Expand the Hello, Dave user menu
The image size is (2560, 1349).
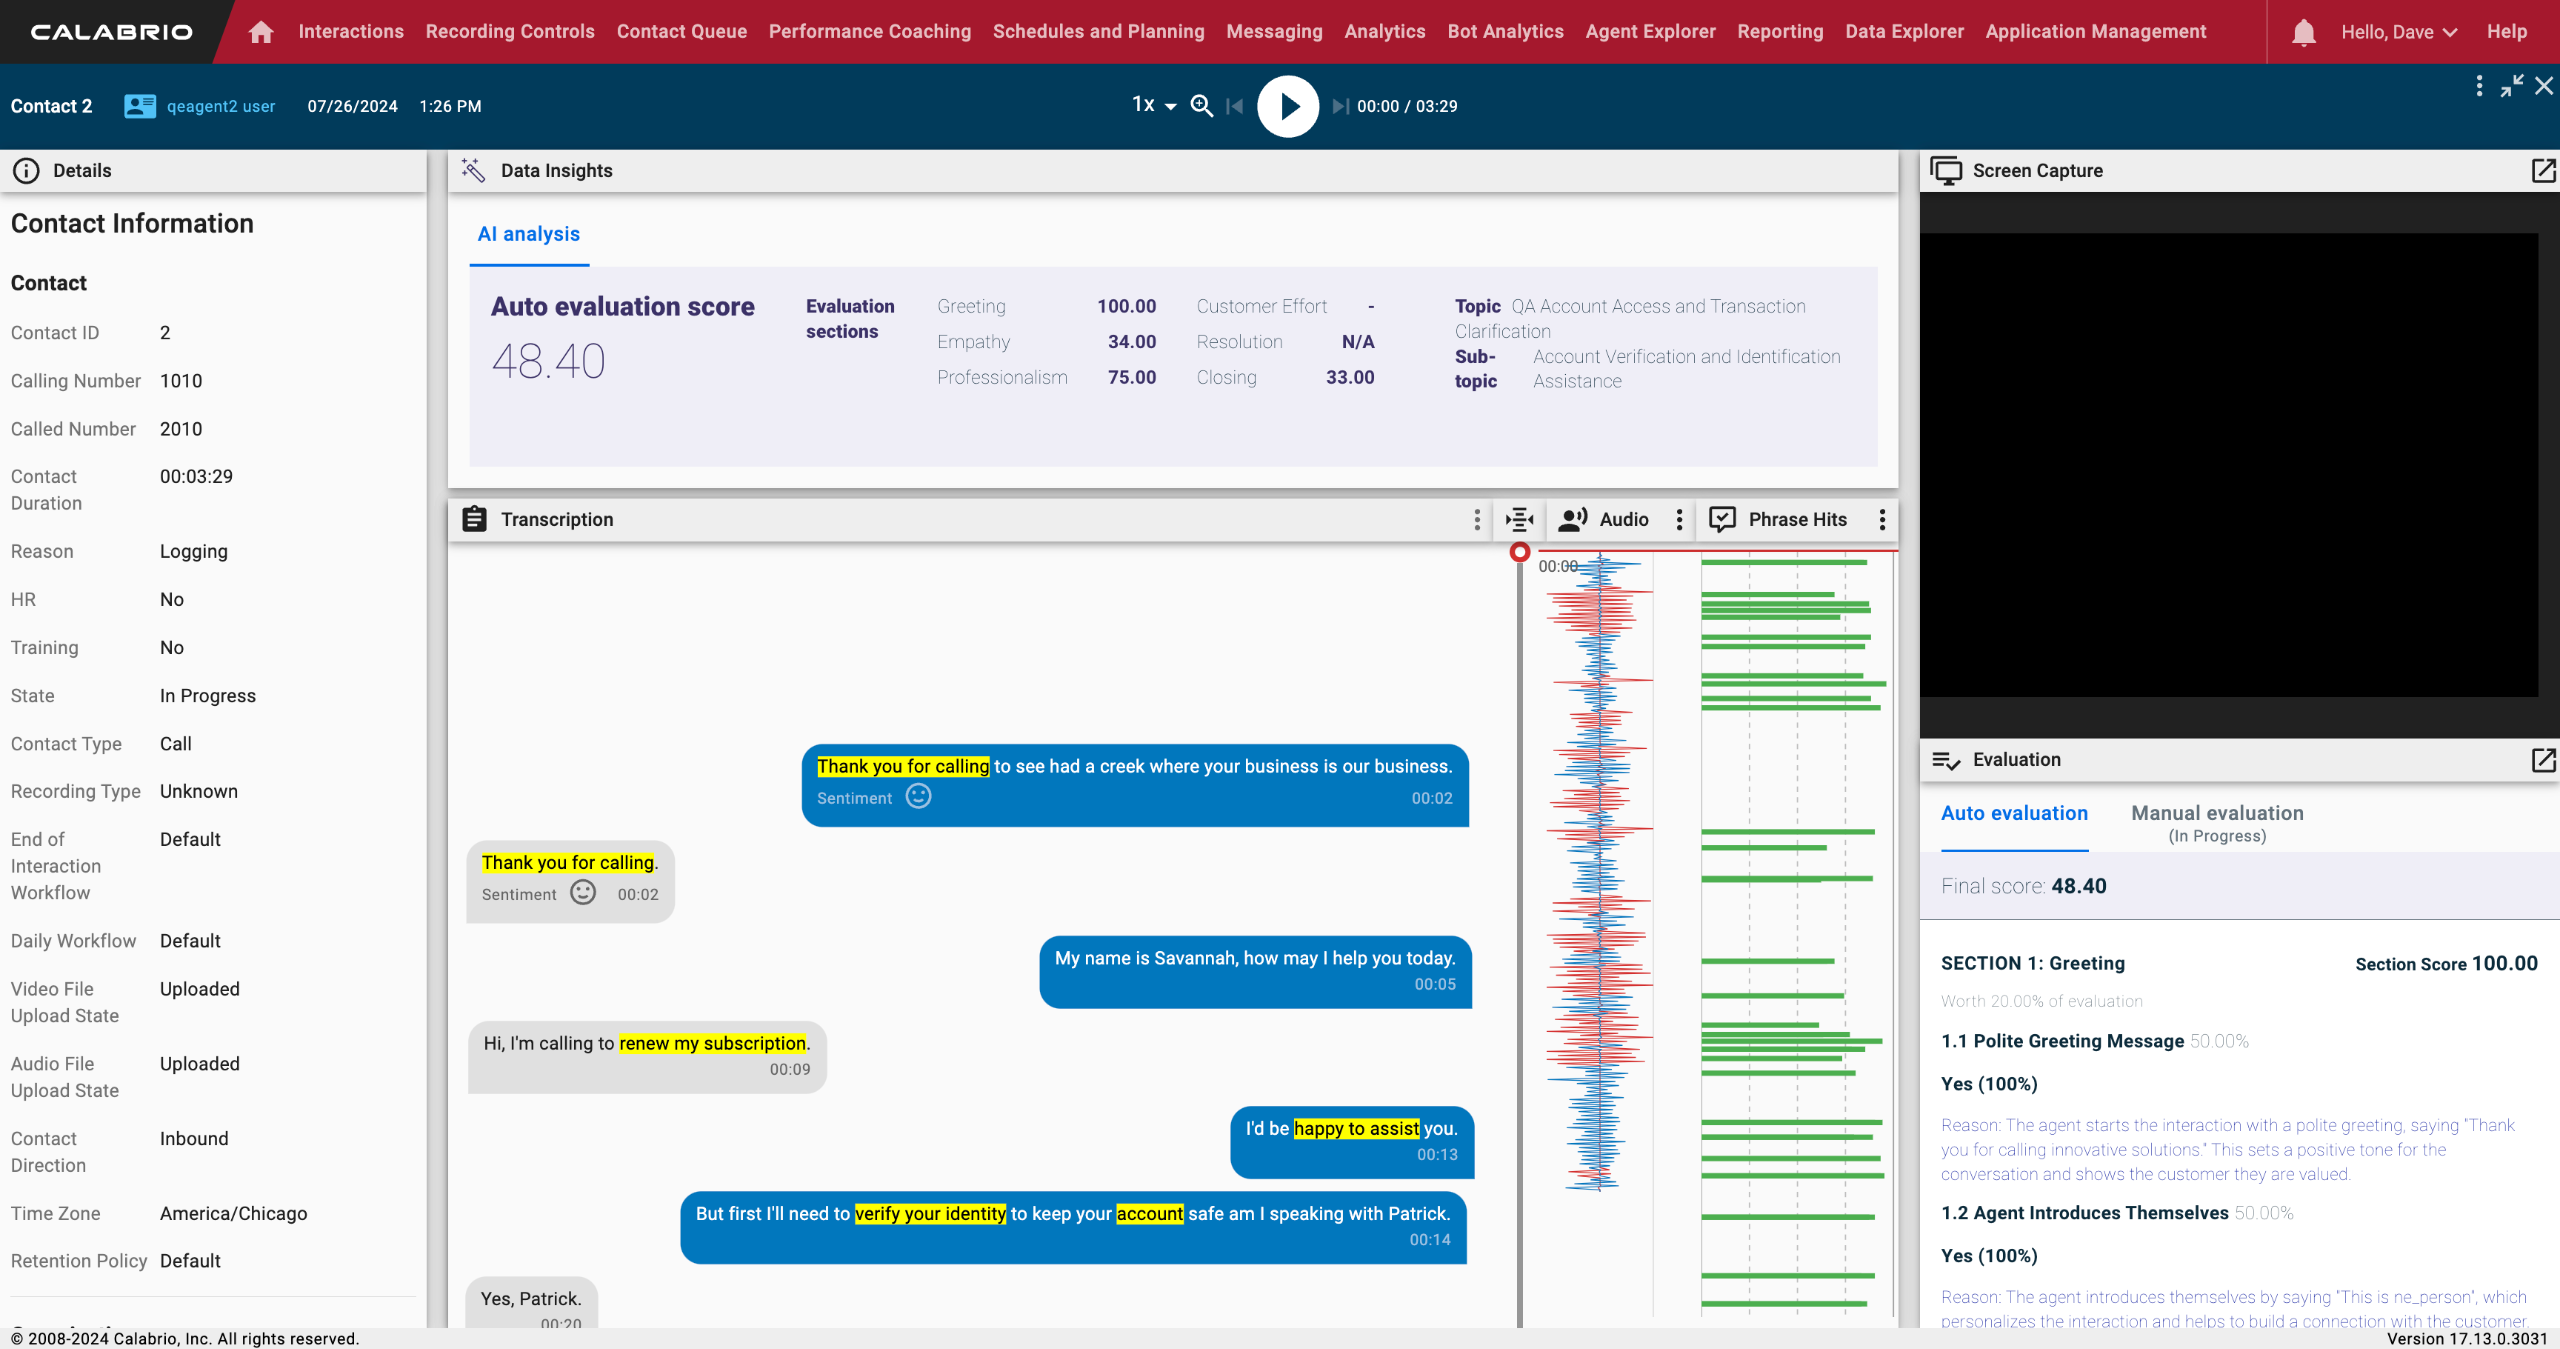[2398, 32]
